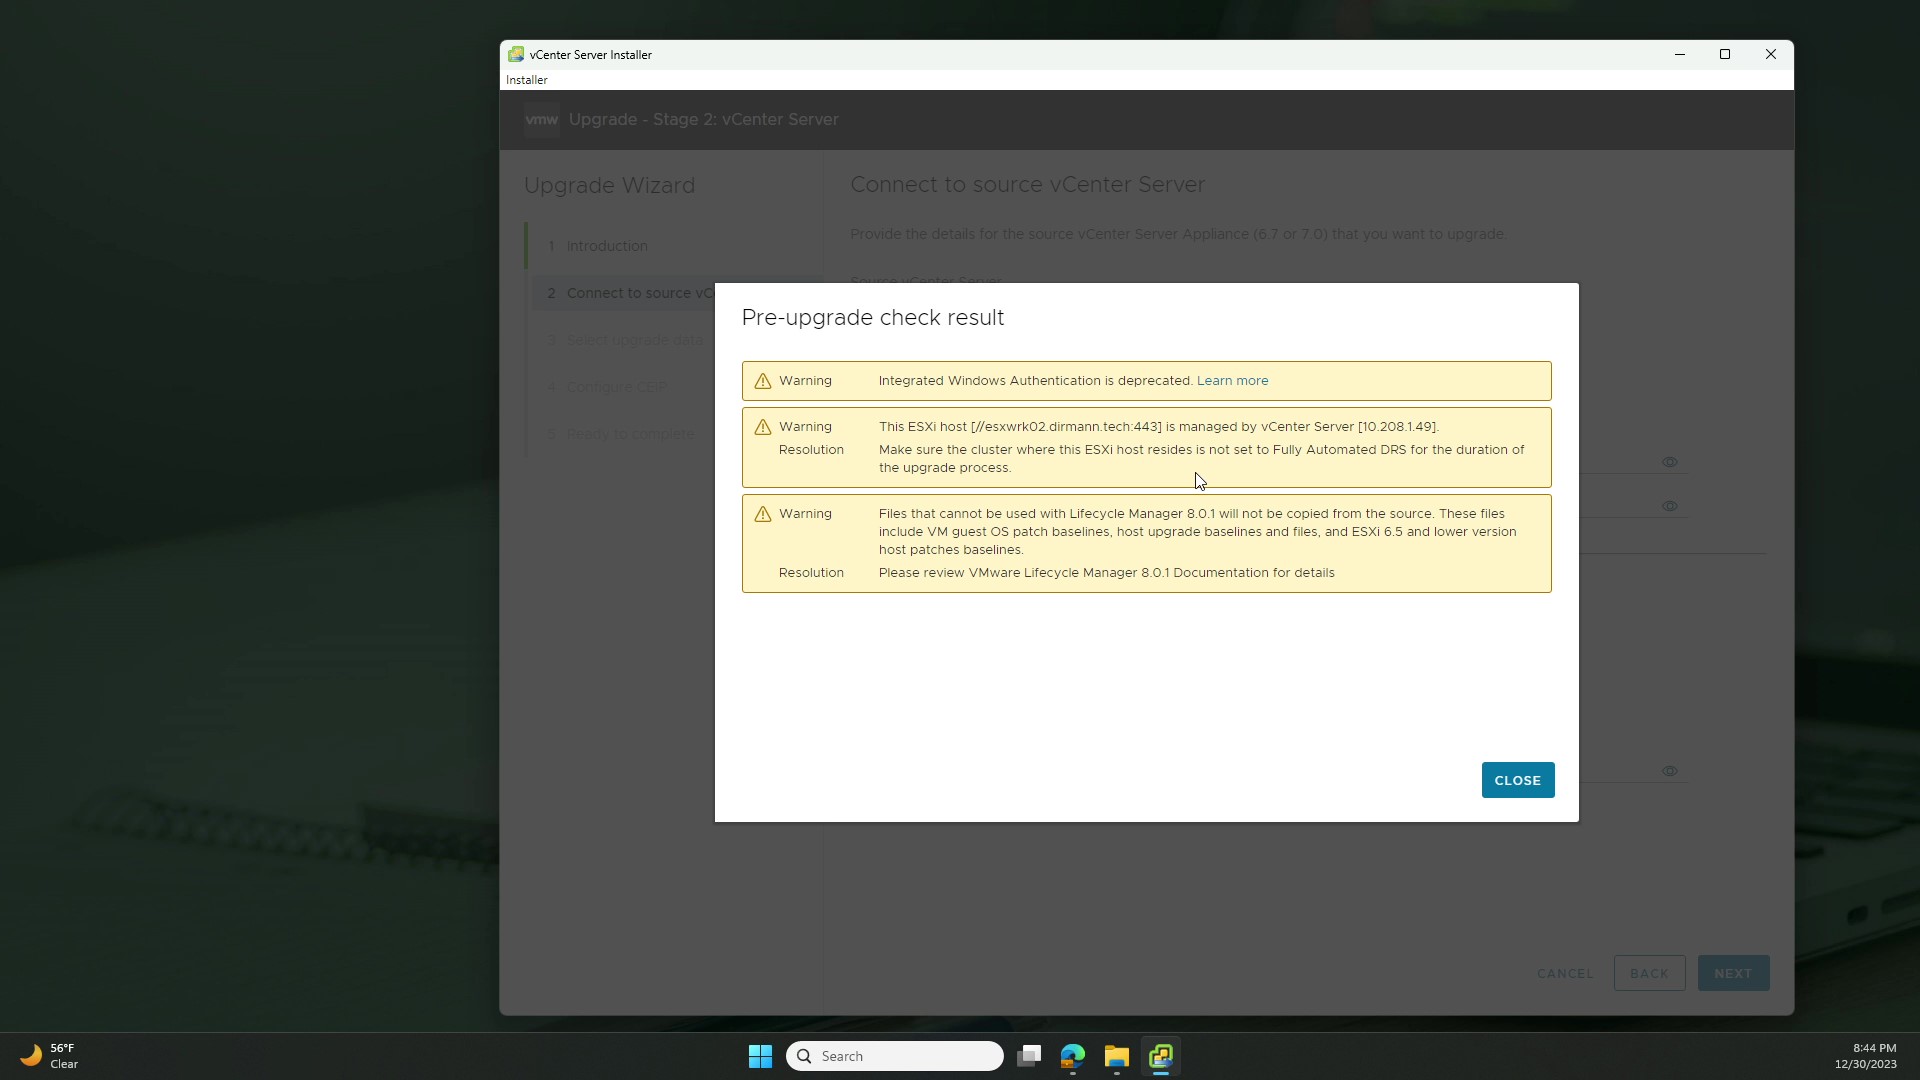
Task: Open File Explorer from the taskbar
Action: coord(1117,1056)
